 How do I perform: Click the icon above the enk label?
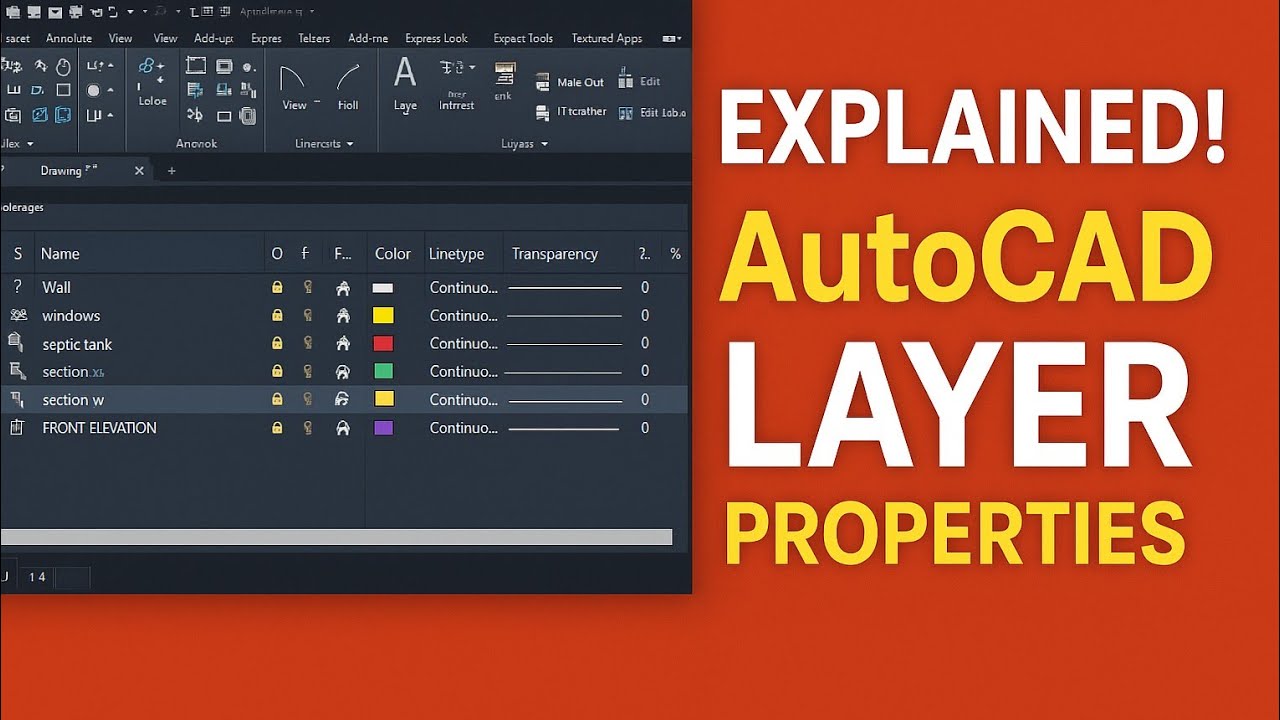505,74
